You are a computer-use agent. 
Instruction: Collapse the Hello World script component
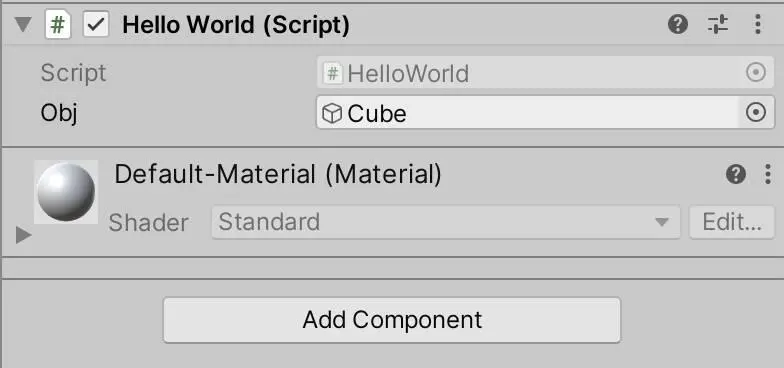point(22,24)
